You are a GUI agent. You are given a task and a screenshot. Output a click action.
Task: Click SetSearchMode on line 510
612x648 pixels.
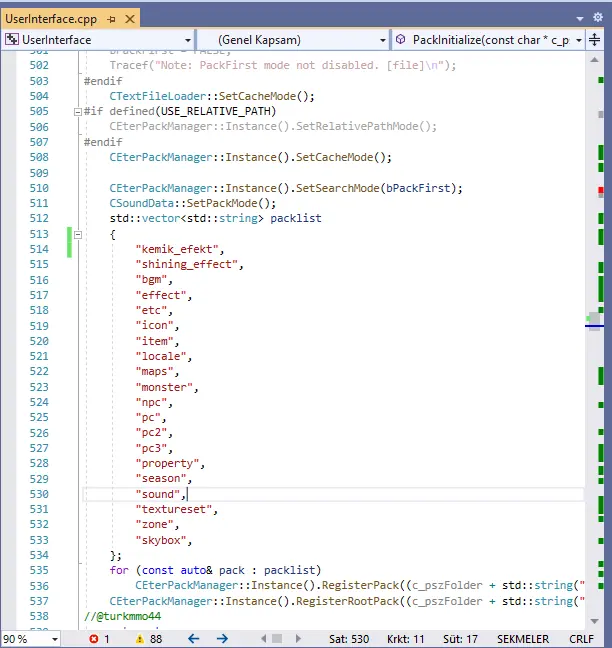click(x=338, y=188)
